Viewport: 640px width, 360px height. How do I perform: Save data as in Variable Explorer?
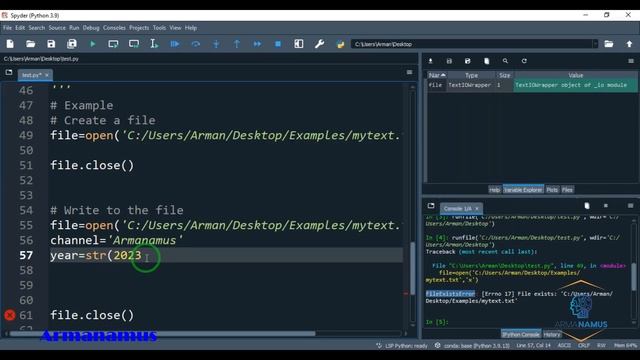tap(468, 61)
